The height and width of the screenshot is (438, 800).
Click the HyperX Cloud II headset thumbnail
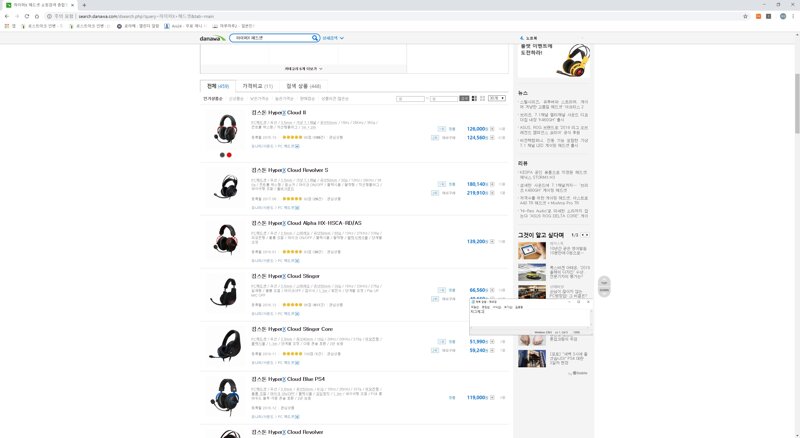pyautogui.click(x=226, y=128)
